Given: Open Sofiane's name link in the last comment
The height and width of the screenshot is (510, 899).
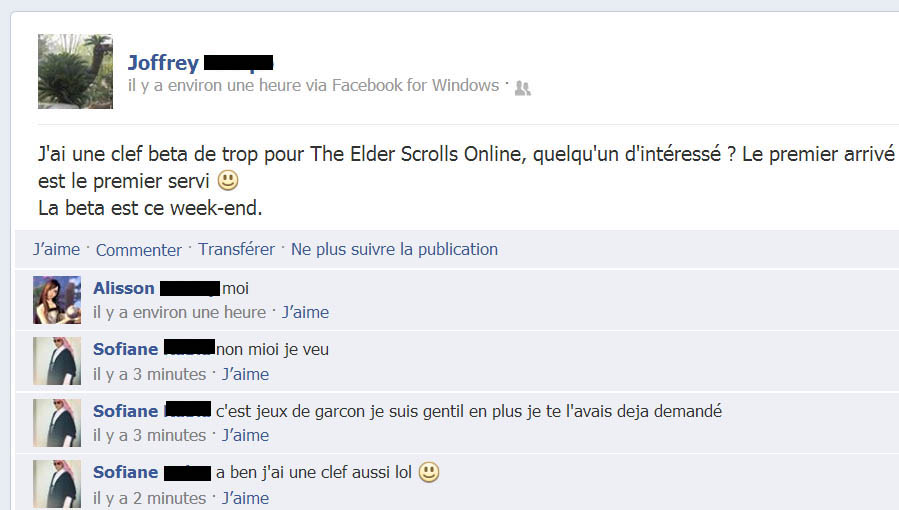Looking at the screenshot, I should click(152, 472).
